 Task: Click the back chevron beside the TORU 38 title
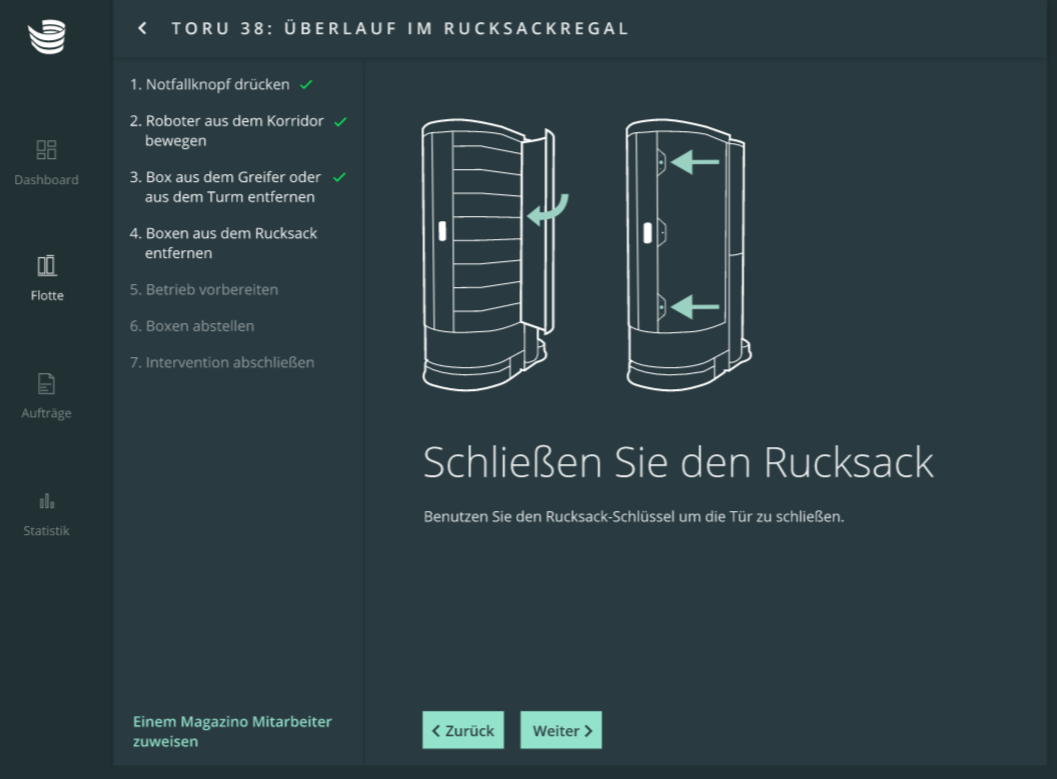(143, 28)
